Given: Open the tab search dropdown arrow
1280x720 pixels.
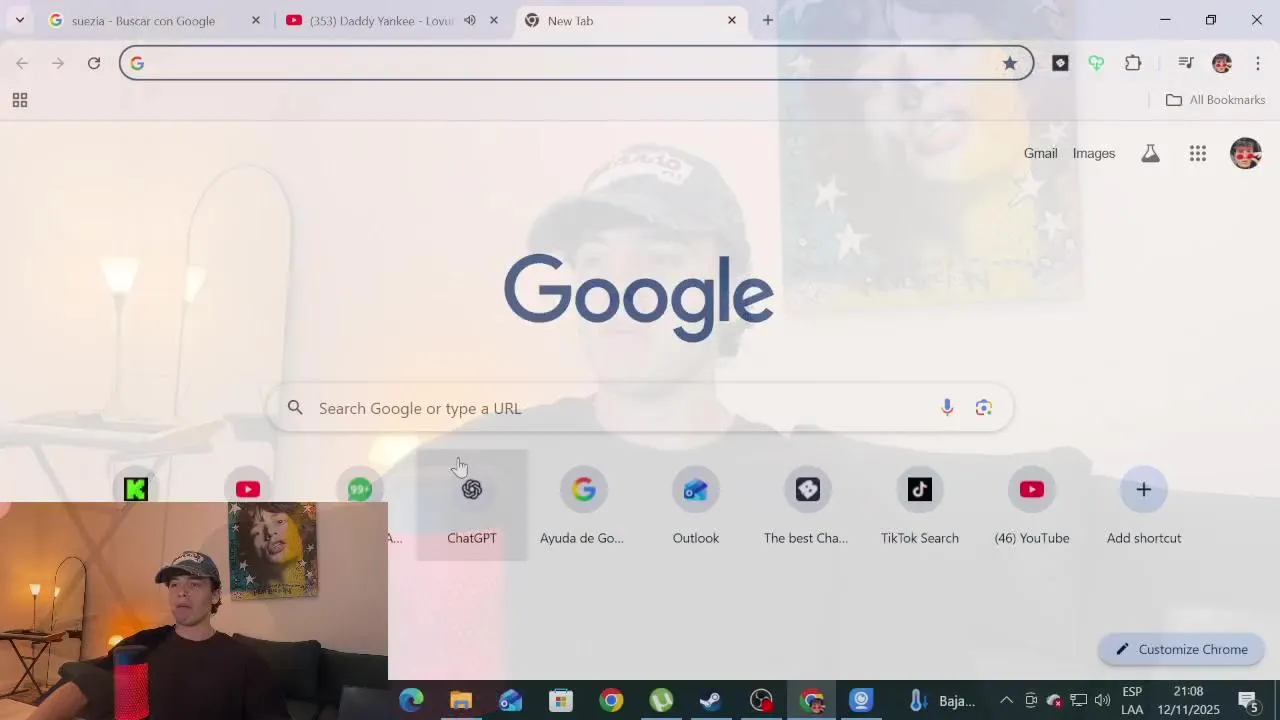Looking at the screenshot, I should pyautogui.click(x=20, y=20).
